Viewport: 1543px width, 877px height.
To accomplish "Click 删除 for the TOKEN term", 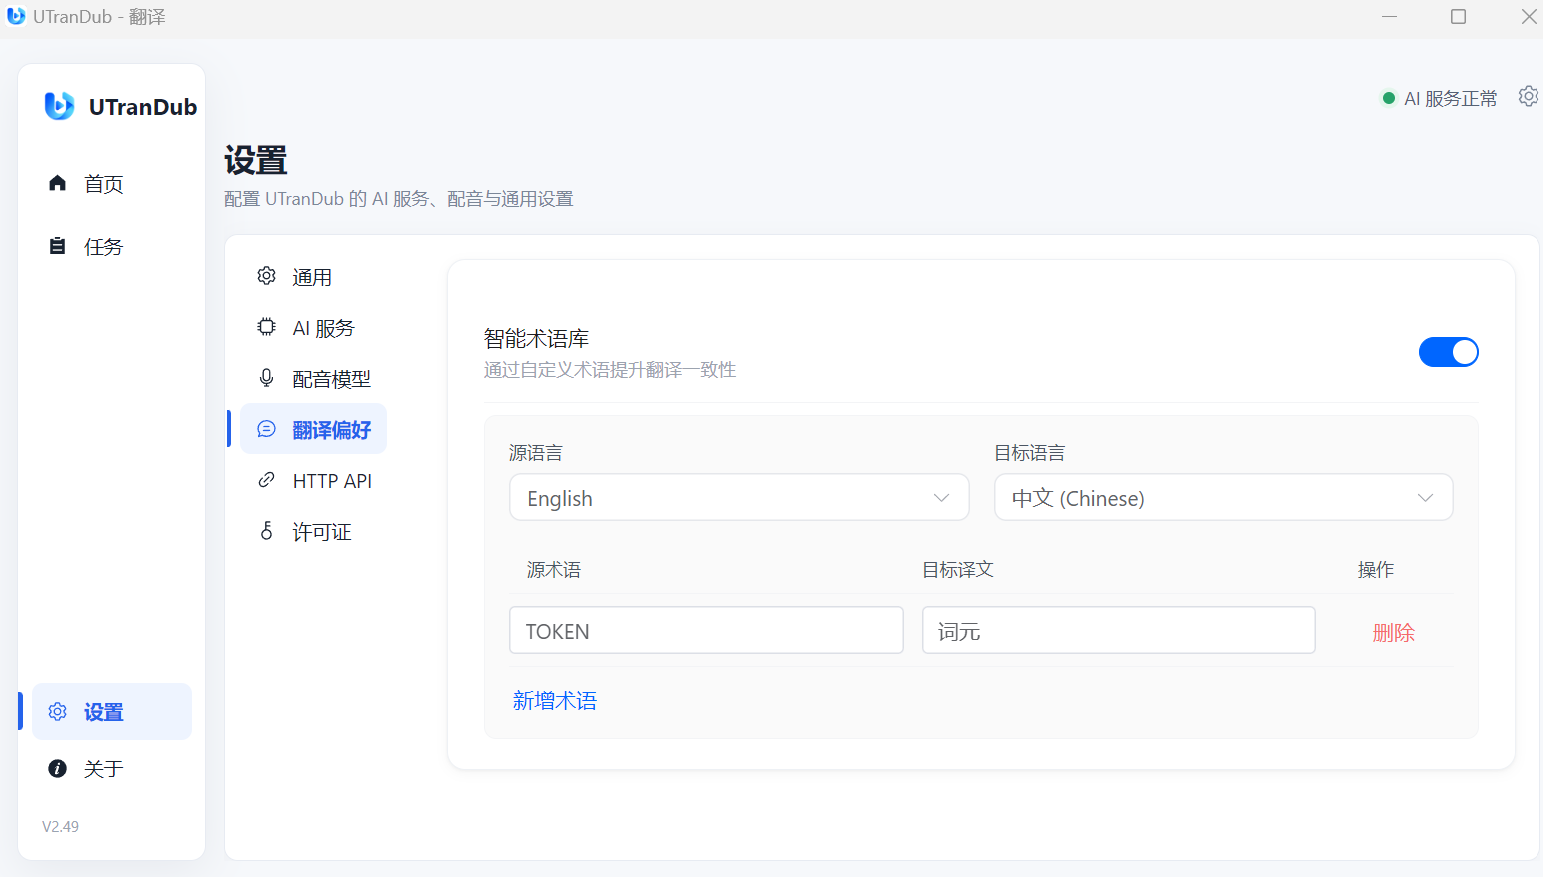I will 1393,632.
